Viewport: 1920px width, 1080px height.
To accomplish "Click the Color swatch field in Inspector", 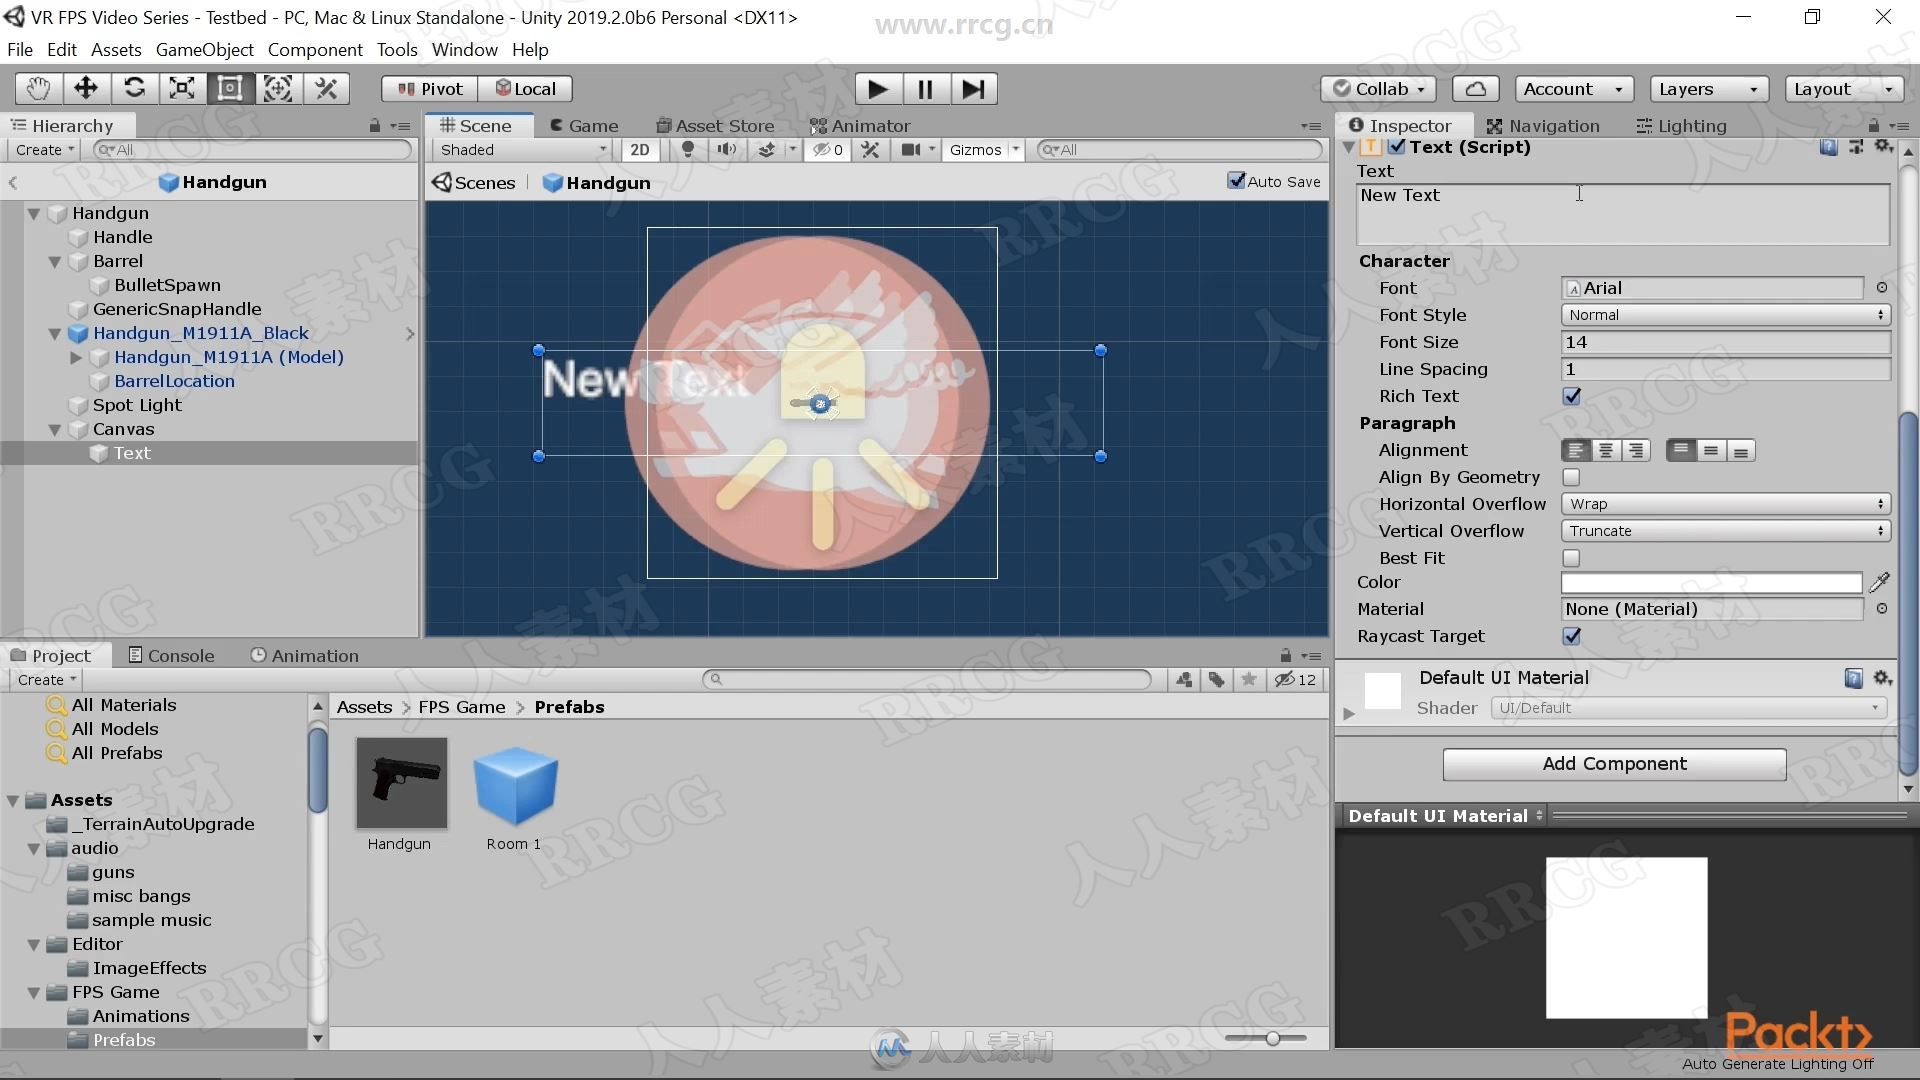I will click(1712, 582).
